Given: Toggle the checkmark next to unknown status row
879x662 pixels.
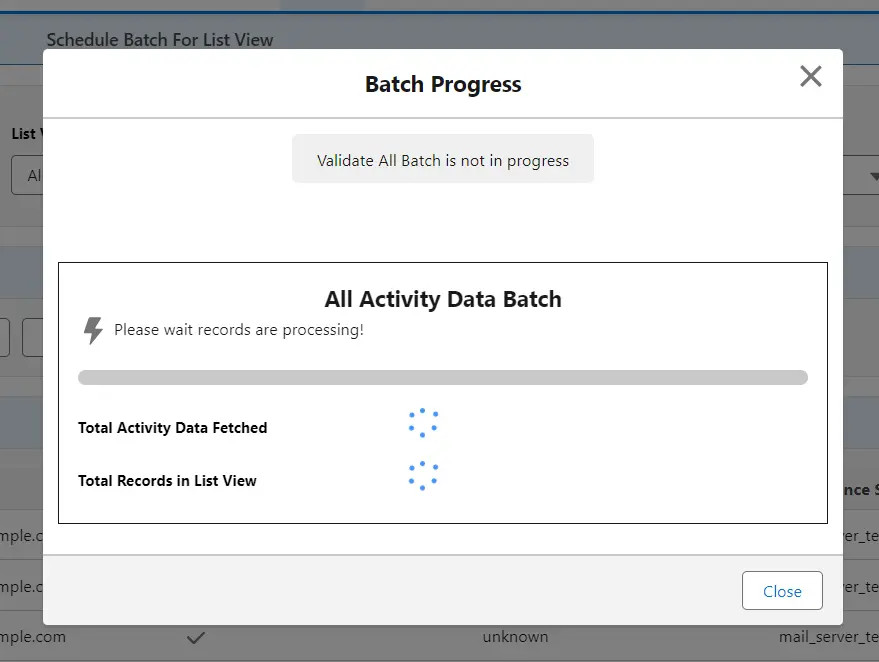Looking at the screenshot, I should (x=196, y=636).
